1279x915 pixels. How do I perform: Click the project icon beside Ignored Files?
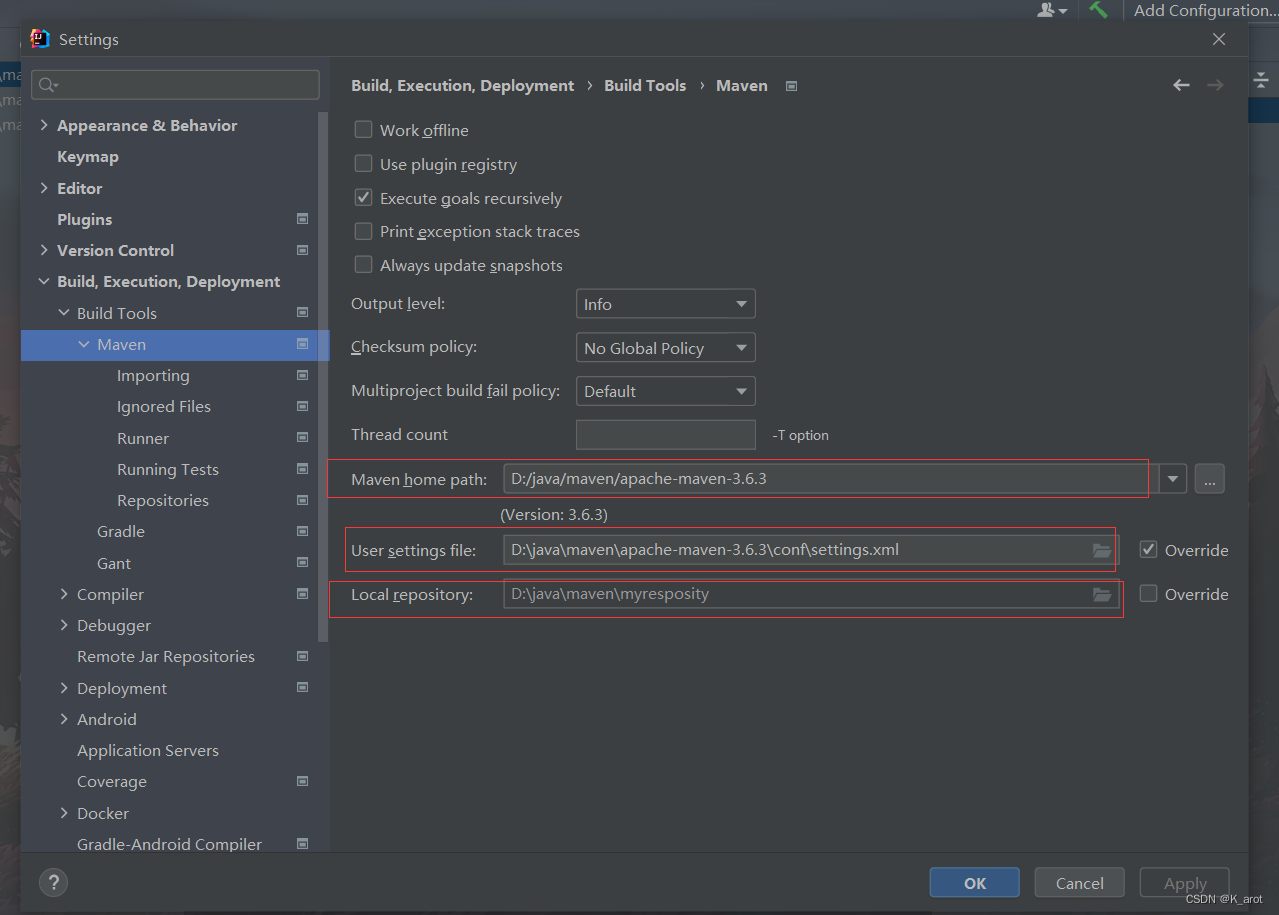click(x=303, y=406)
